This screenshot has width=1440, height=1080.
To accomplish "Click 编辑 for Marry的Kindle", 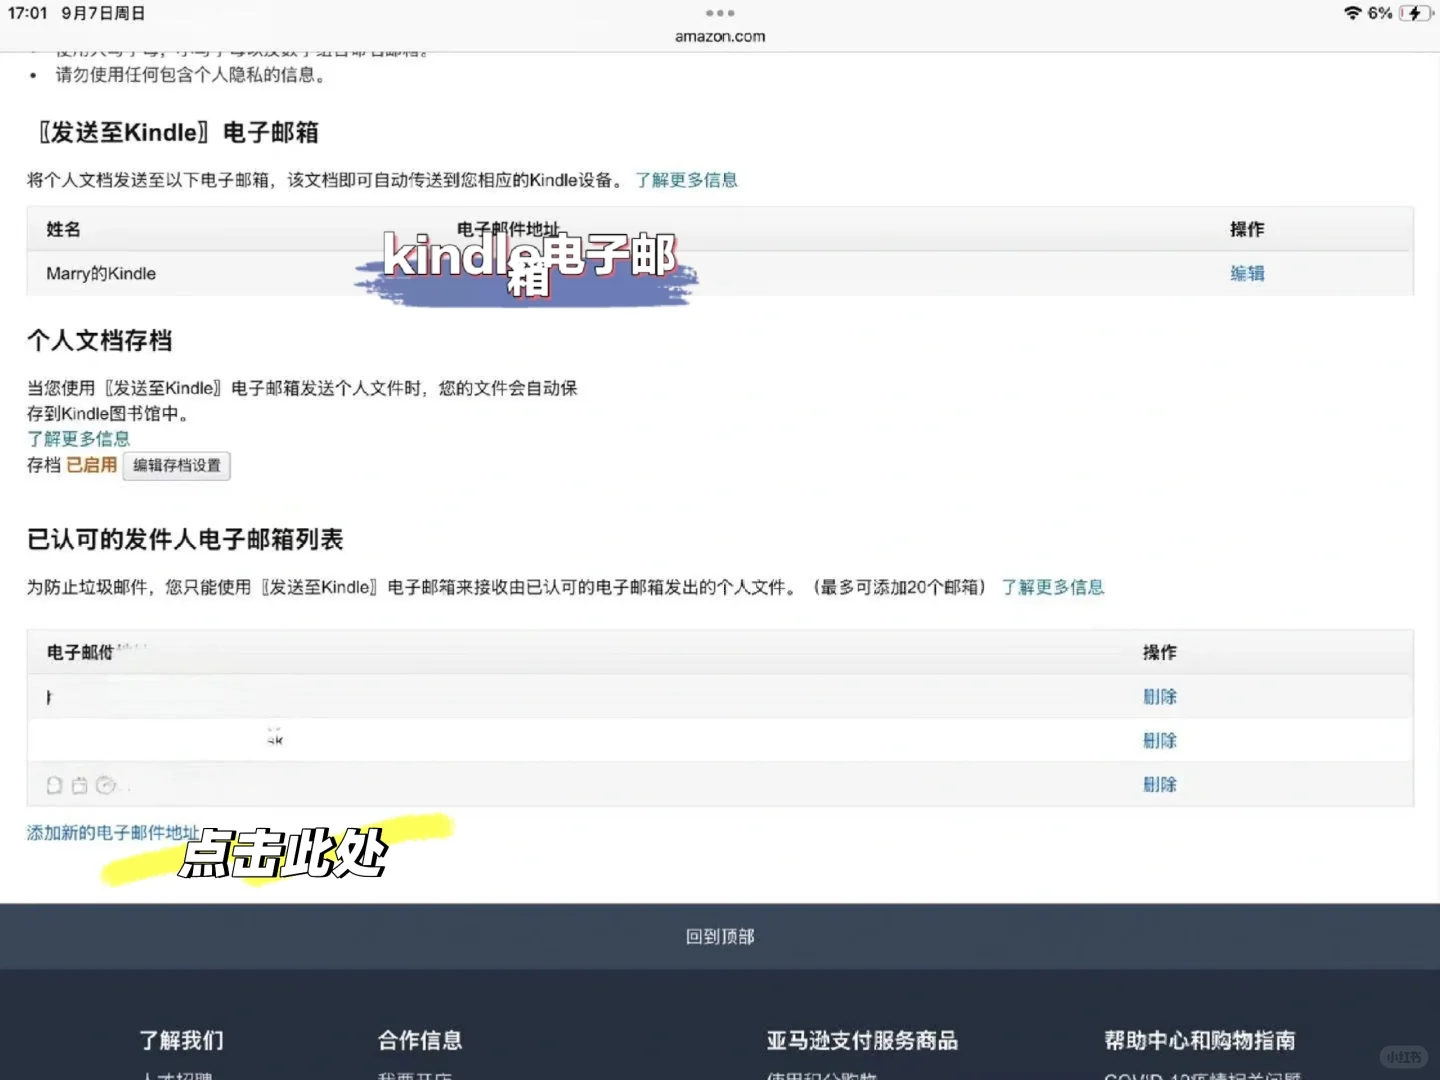I will [x=1247, y=273].
